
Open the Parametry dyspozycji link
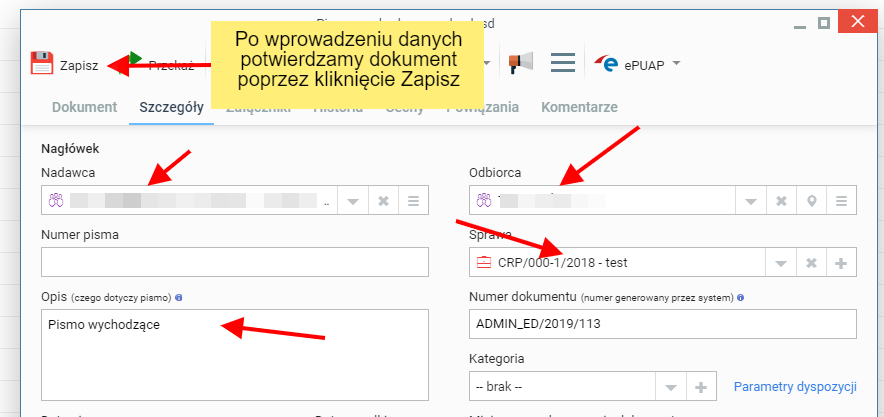click(x=795, y=387)
